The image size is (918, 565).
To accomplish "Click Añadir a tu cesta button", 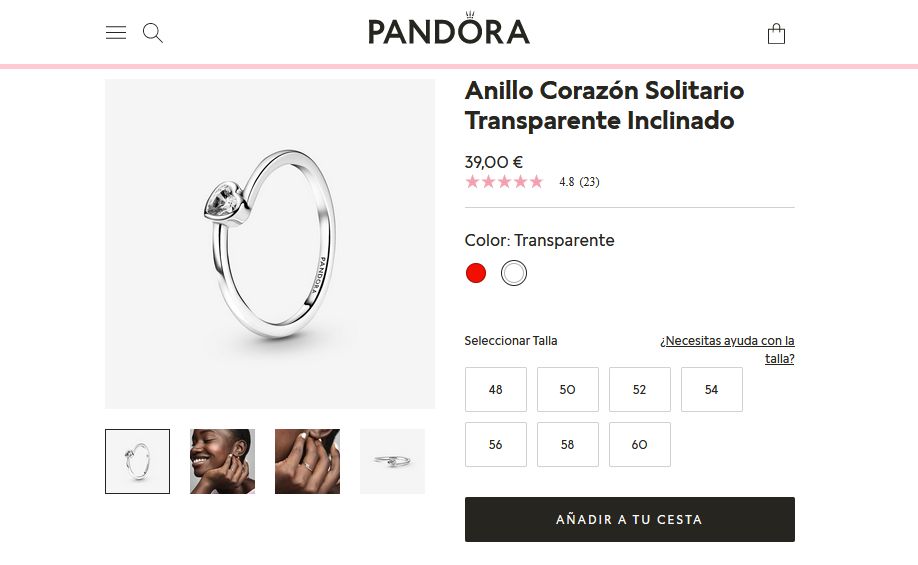I will (x=630, y=519).
